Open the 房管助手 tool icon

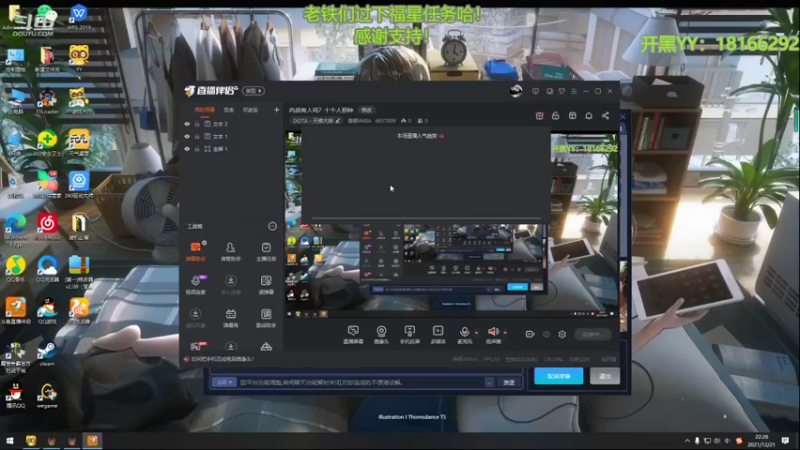[231, 252]
